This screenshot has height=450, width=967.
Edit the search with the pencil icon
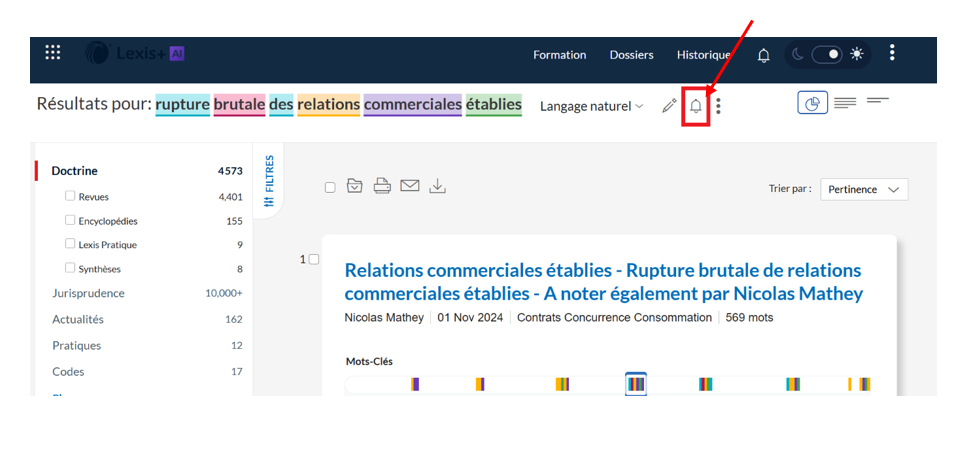[x=669, y=106]
